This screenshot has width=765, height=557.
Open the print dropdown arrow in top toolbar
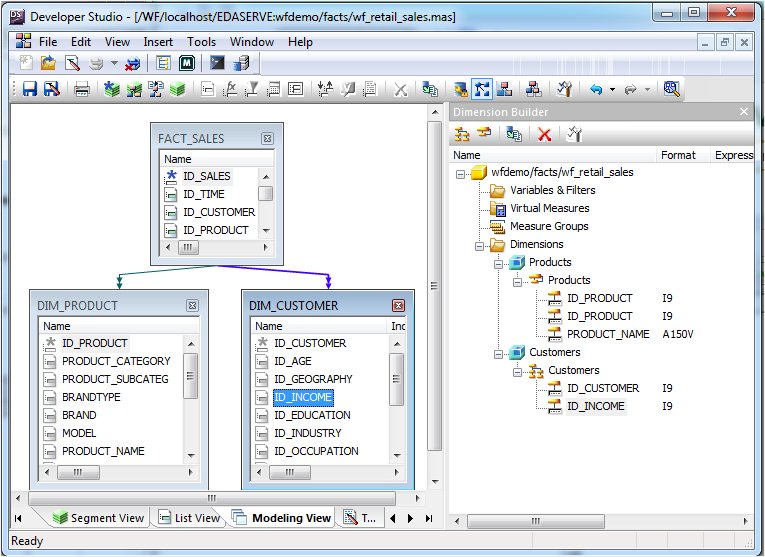click(114, 63)
